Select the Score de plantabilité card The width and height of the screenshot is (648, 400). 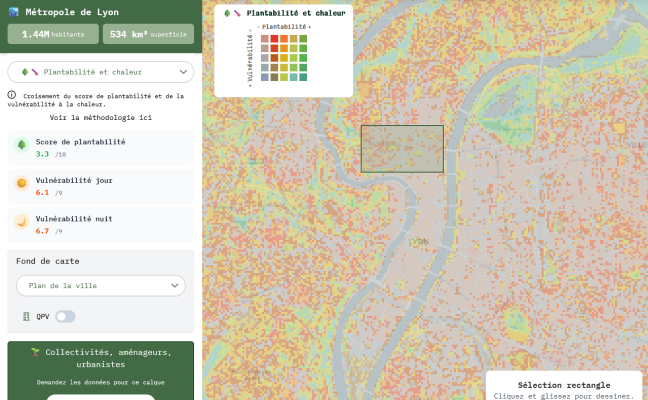(x=100, y=148)
